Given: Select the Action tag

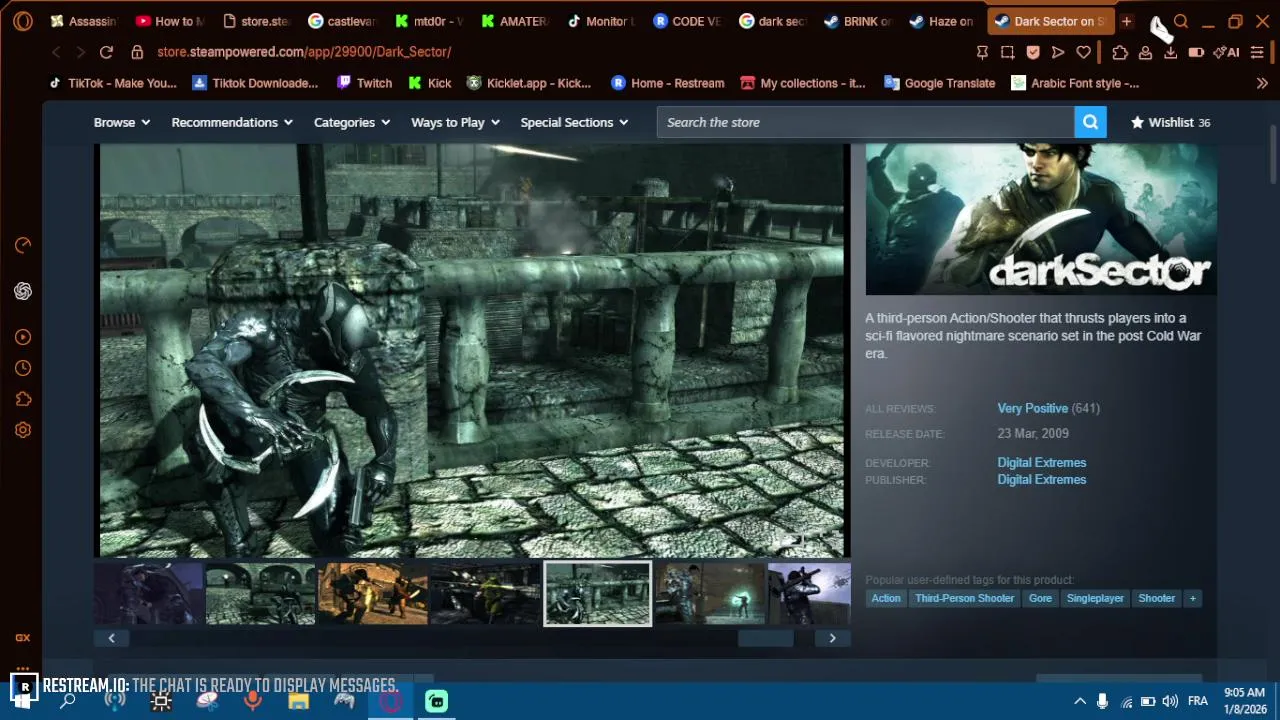Looking at the screenshot, I should click(x=886, y=598).
